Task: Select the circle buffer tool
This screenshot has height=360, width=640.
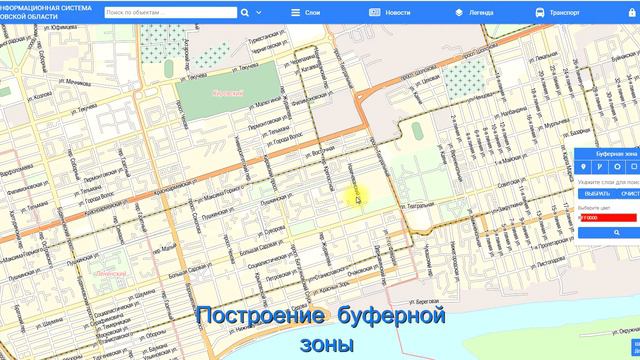Action: (617, 167)
